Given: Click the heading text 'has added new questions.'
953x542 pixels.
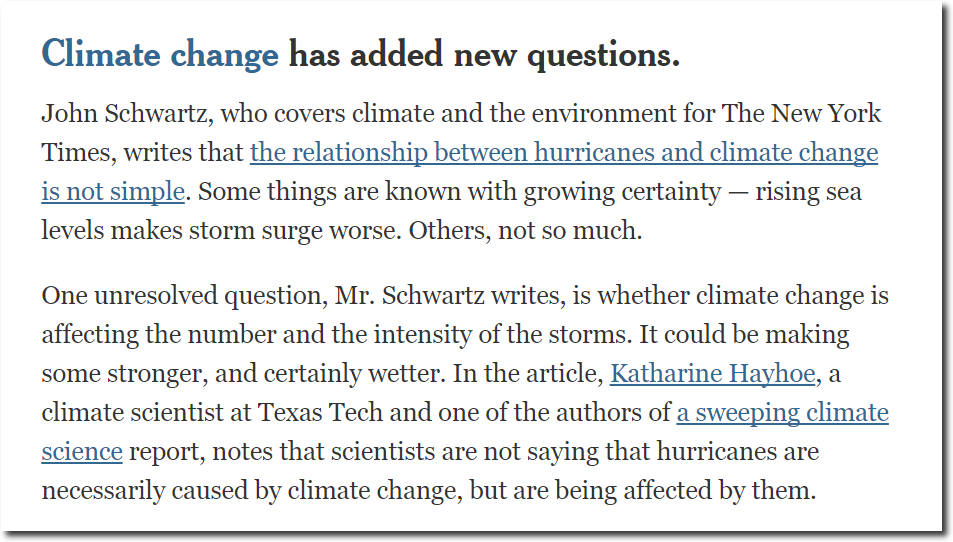Looking at the screenshot, I should click(484, 55).
